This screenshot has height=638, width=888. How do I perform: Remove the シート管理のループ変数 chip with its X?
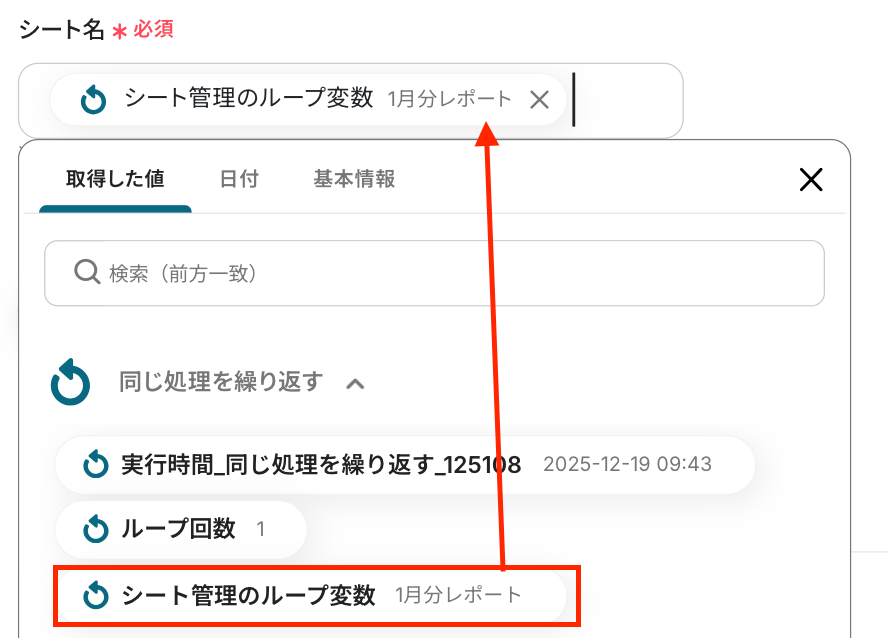(539, 100)
